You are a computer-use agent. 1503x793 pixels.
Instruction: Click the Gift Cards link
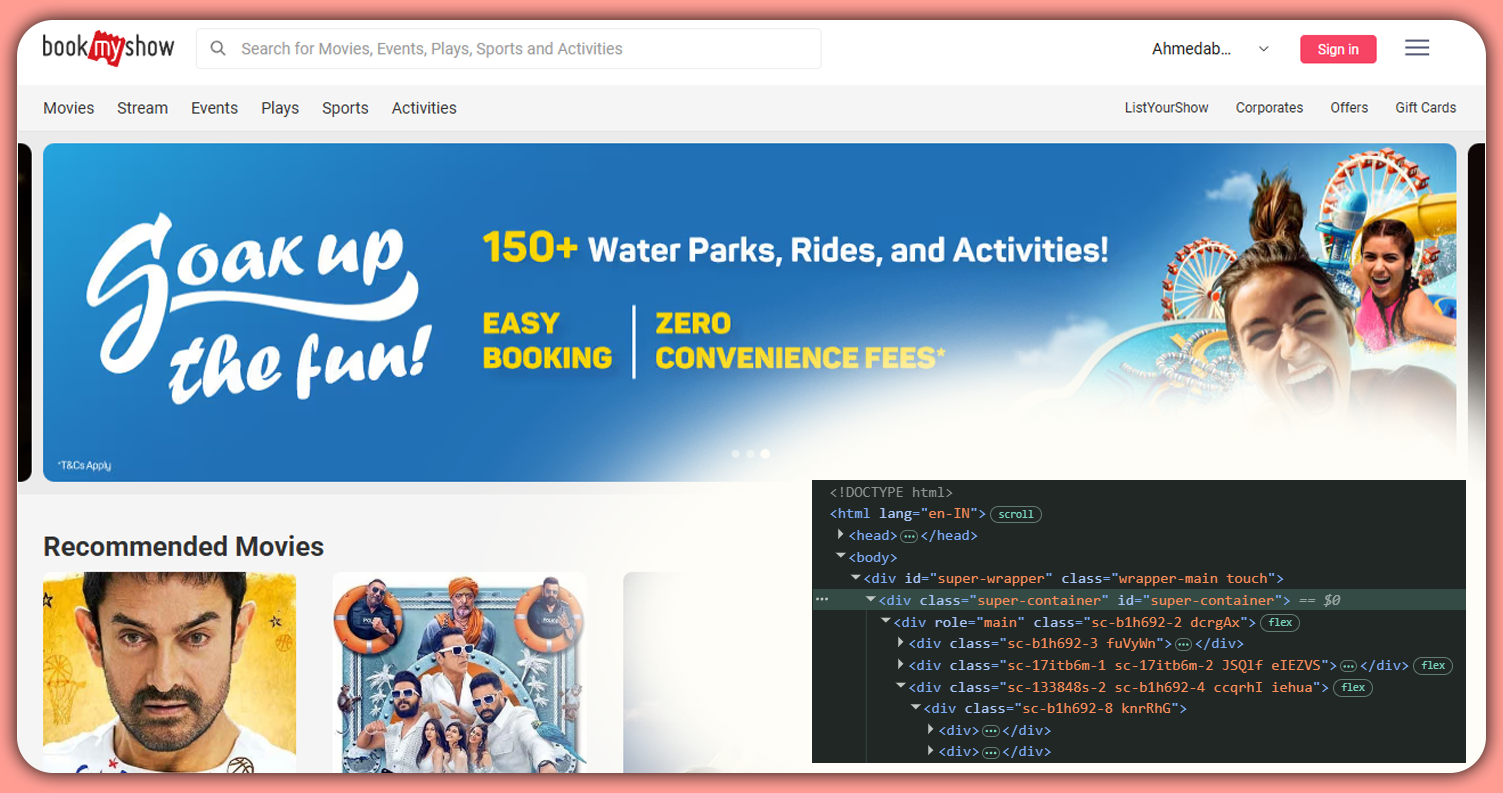[1426, 108]
